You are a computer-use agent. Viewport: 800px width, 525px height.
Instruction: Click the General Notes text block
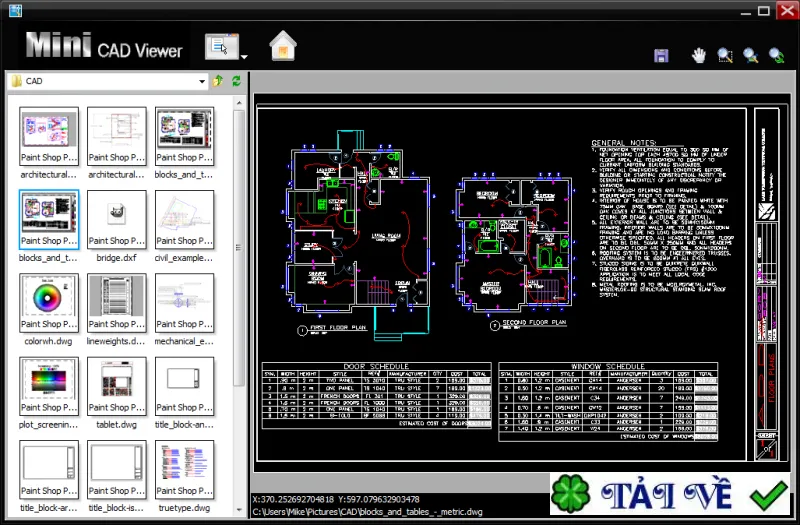click(x=662, y=218)
